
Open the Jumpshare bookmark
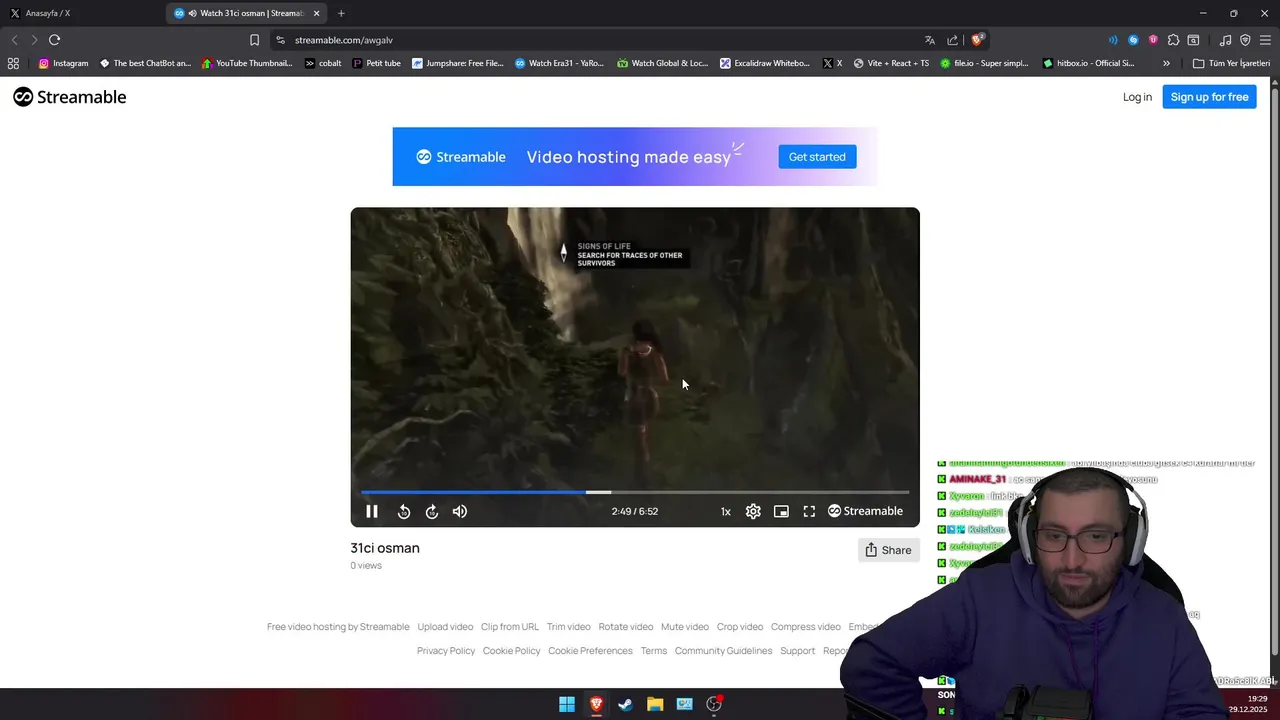[x=457, y=63]
